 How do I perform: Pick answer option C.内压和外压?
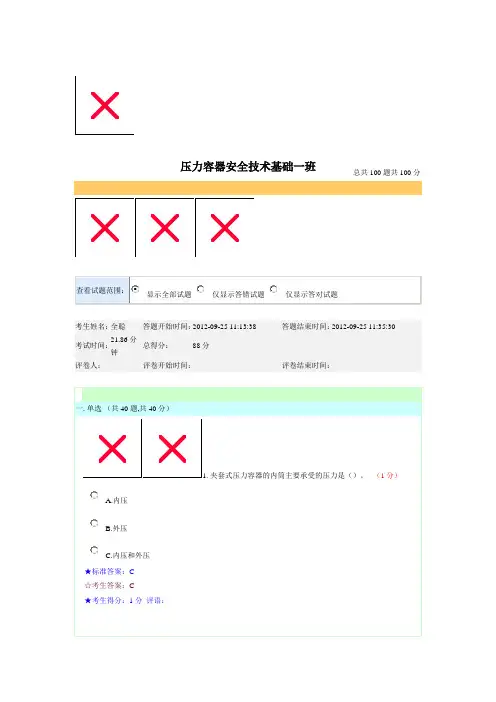94,550
